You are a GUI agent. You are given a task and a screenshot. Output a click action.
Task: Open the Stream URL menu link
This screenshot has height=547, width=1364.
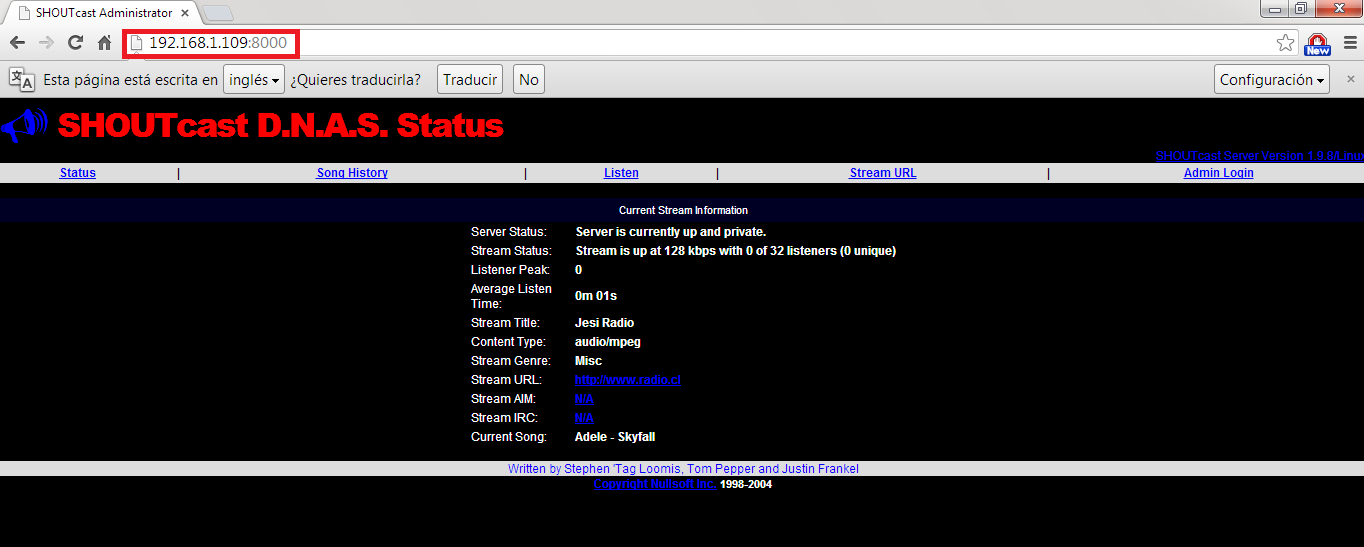[883, 173]
